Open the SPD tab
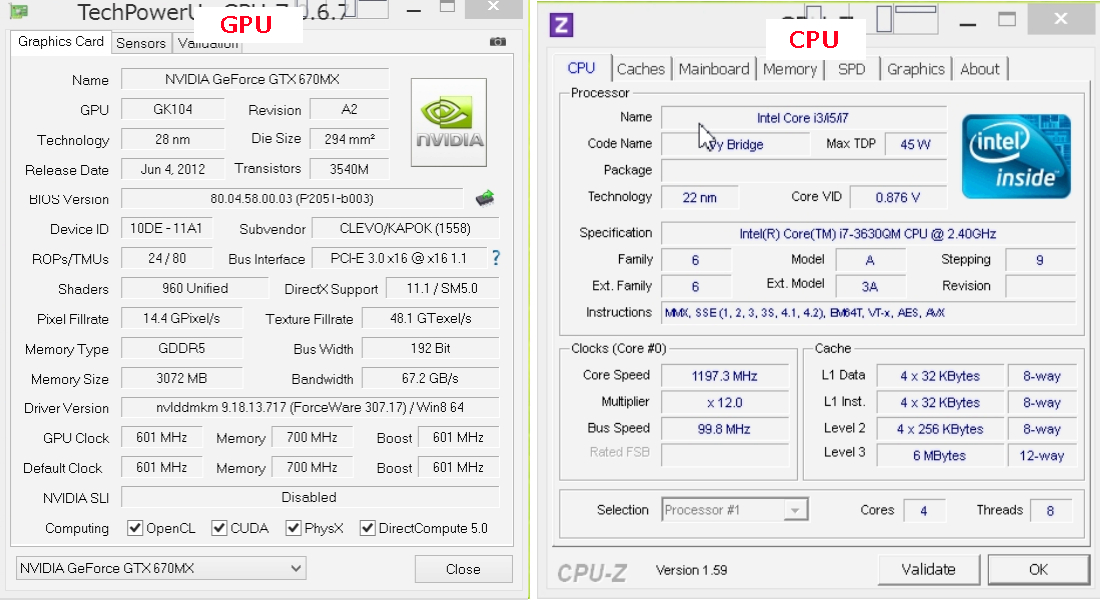 coord(852,69)
